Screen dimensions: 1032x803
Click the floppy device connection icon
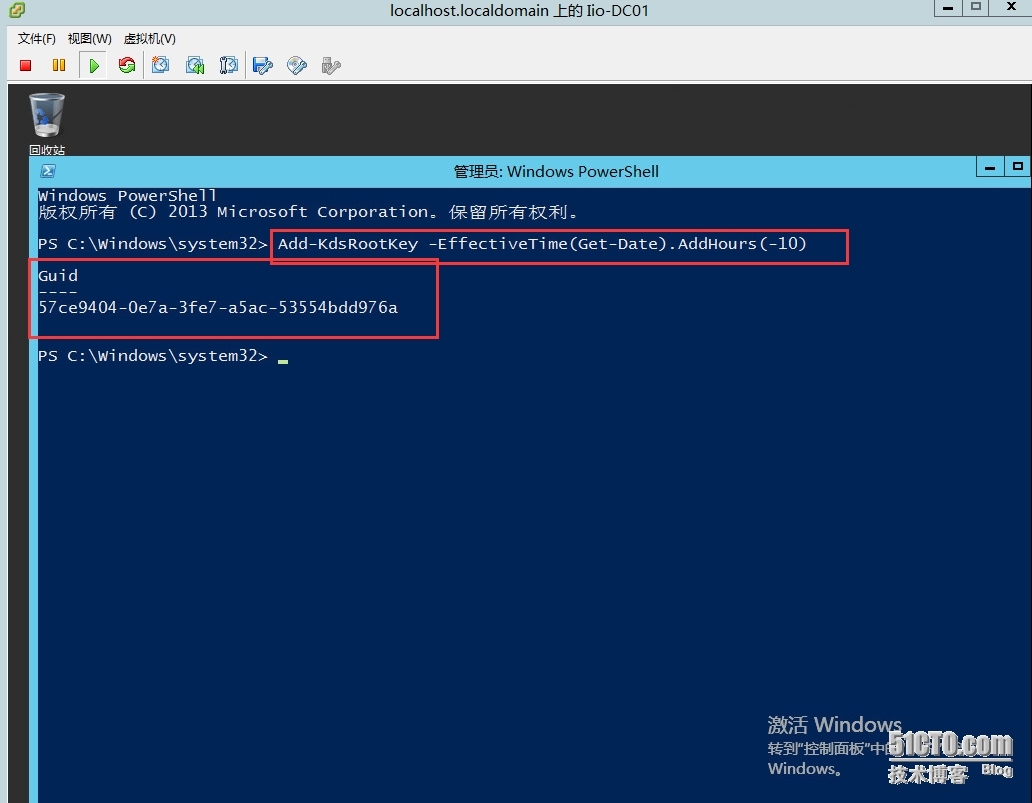click(263, 65)
